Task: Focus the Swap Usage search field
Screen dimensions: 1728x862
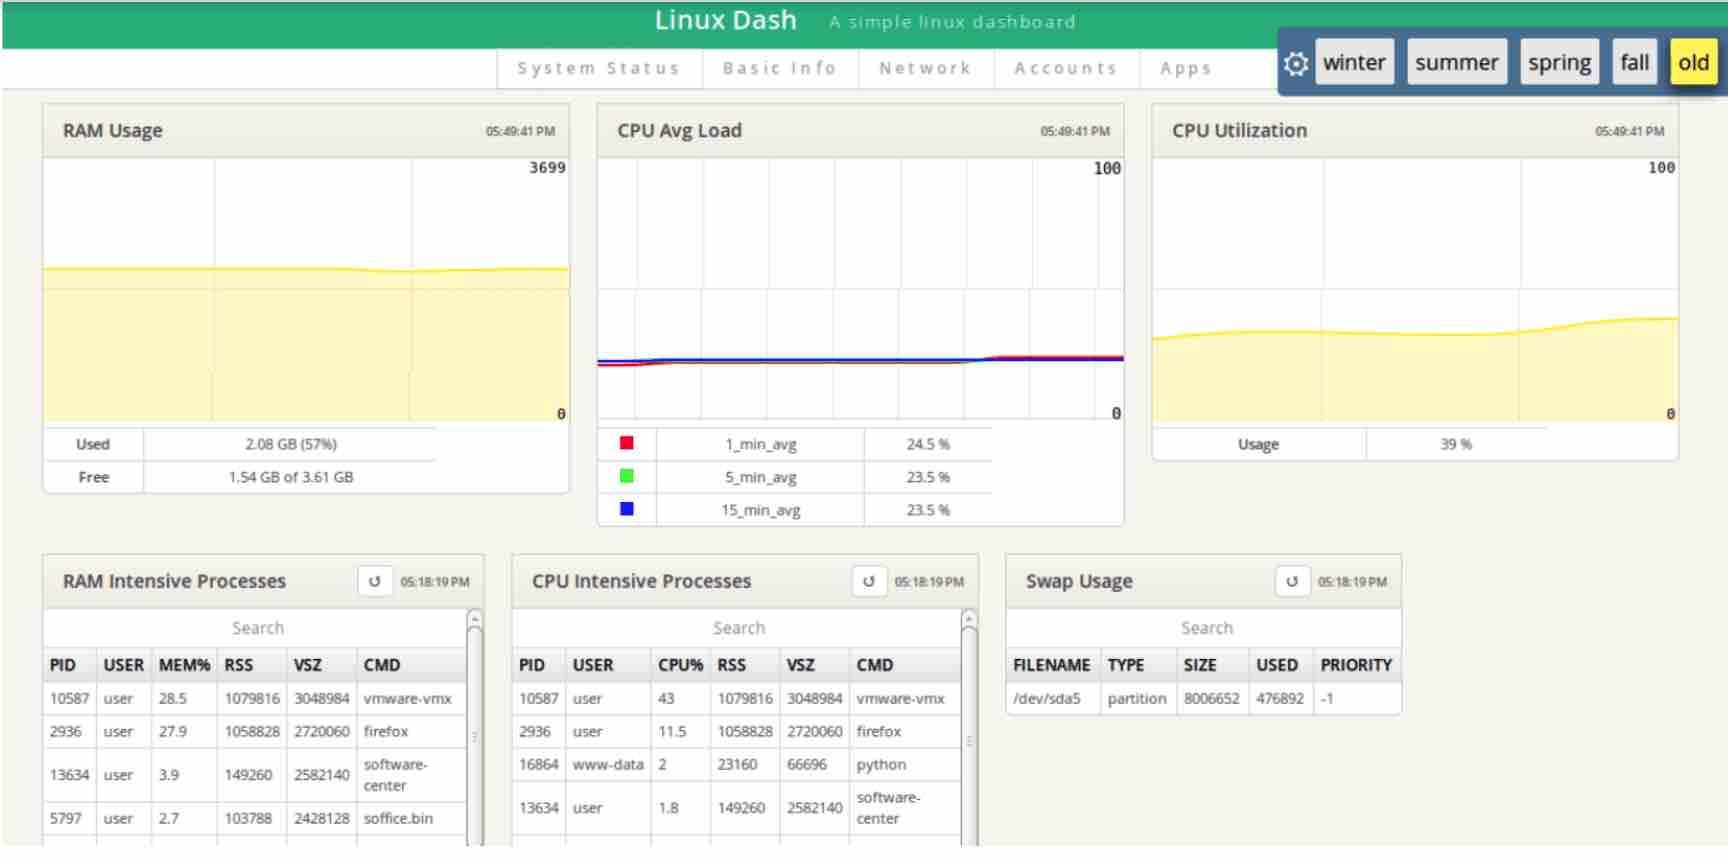Action: pos(1206,628)
